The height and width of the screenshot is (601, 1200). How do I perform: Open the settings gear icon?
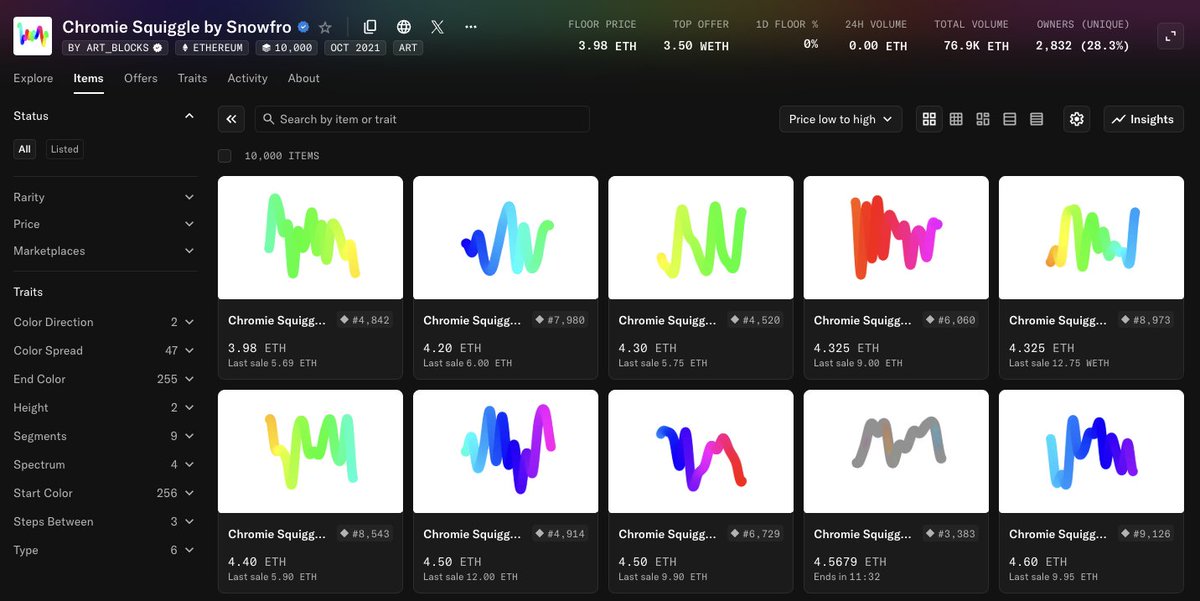1077,119
